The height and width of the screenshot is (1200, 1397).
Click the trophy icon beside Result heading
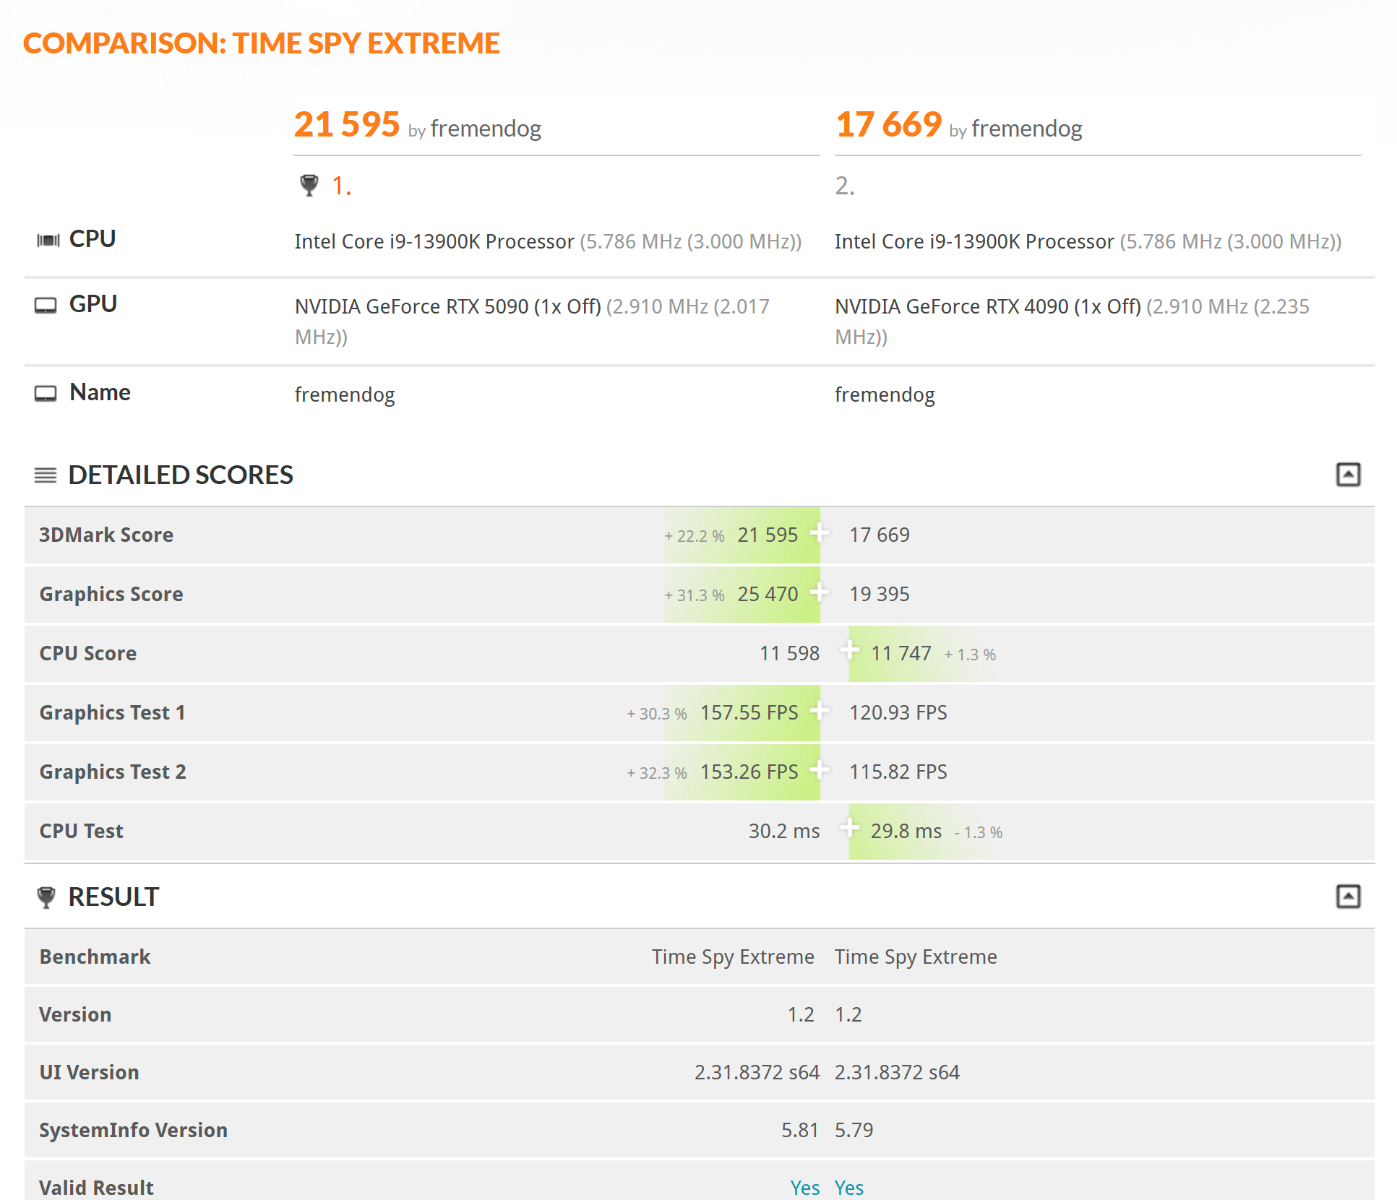[46, 897]
